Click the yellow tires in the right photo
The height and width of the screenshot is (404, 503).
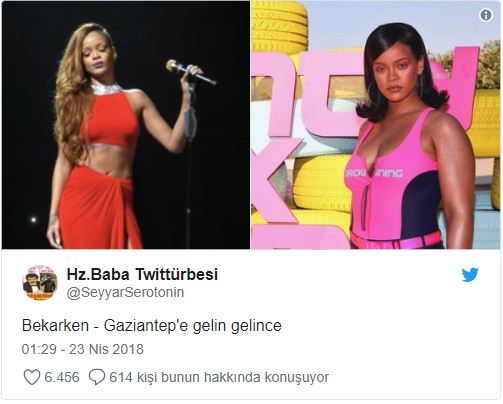pos(323,182)
